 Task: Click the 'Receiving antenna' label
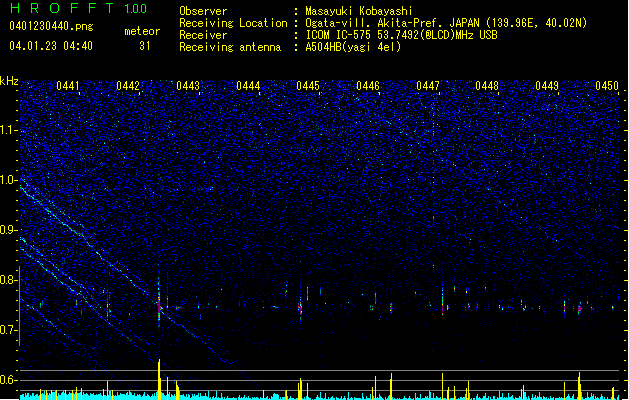pos(230,47)
